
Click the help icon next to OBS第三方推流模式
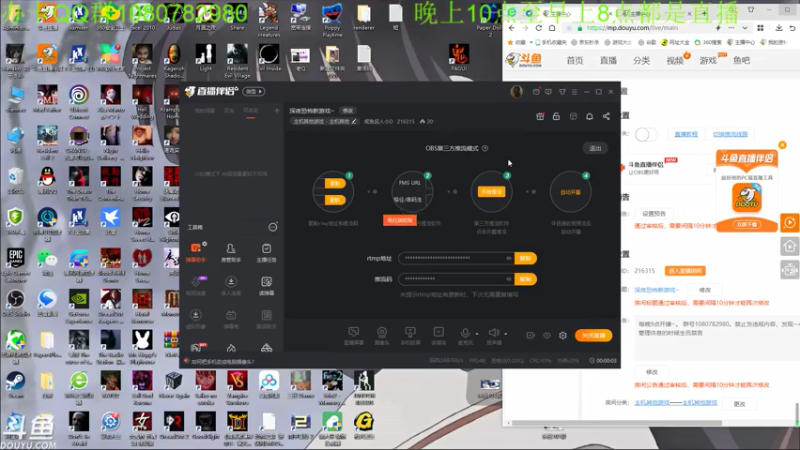click(485, 148)
